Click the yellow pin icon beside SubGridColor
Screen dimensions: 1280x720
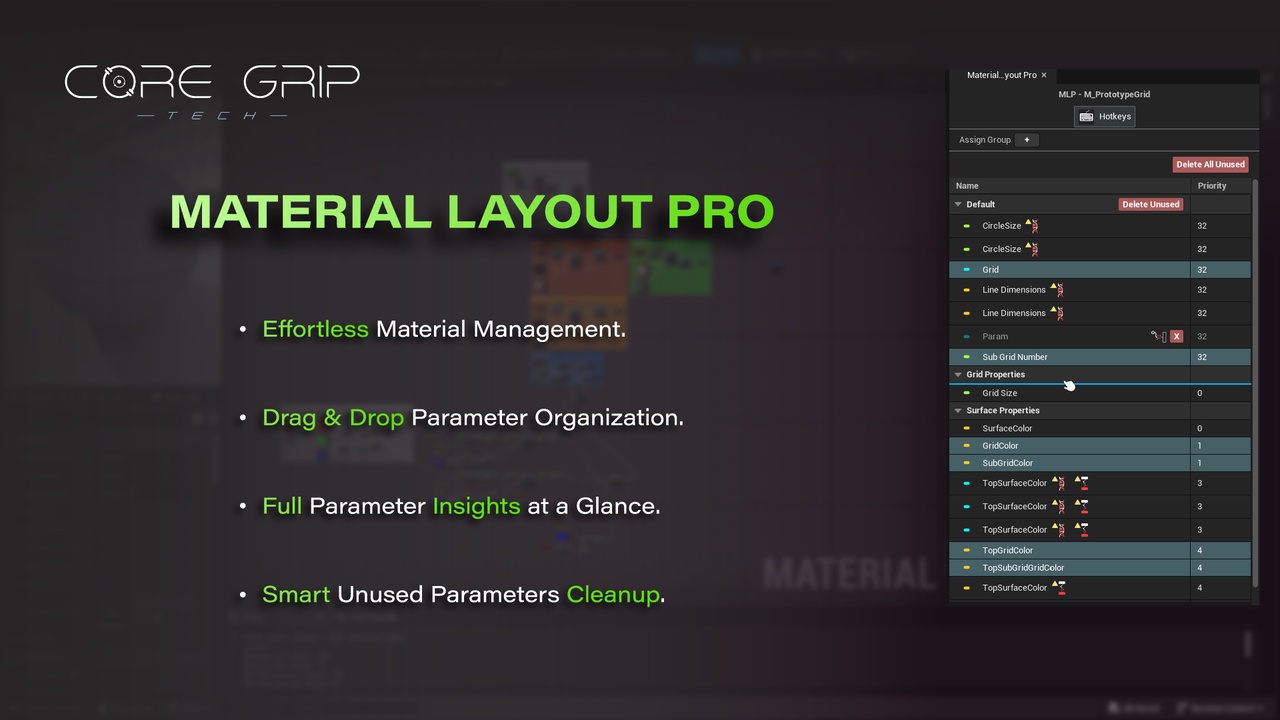[967, 463]
